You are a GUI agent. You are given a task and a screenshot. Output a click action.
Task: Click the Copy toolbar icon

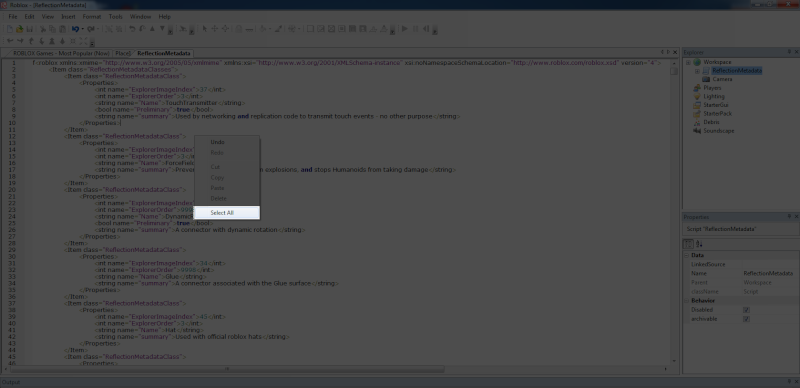point(52,29)
